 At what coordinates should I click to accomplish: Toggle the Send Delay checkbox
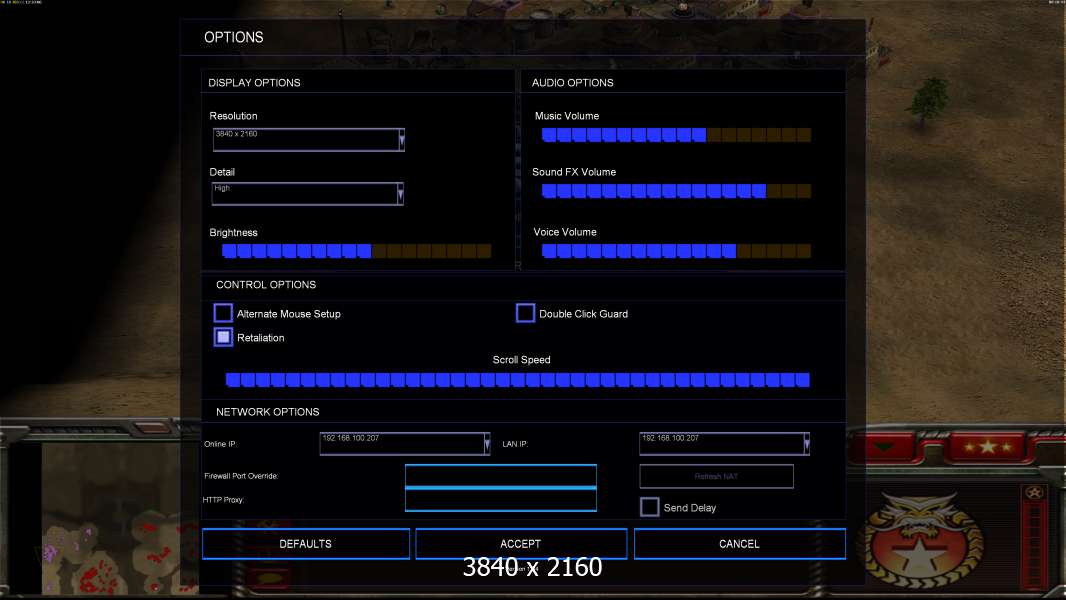(649, 507)
